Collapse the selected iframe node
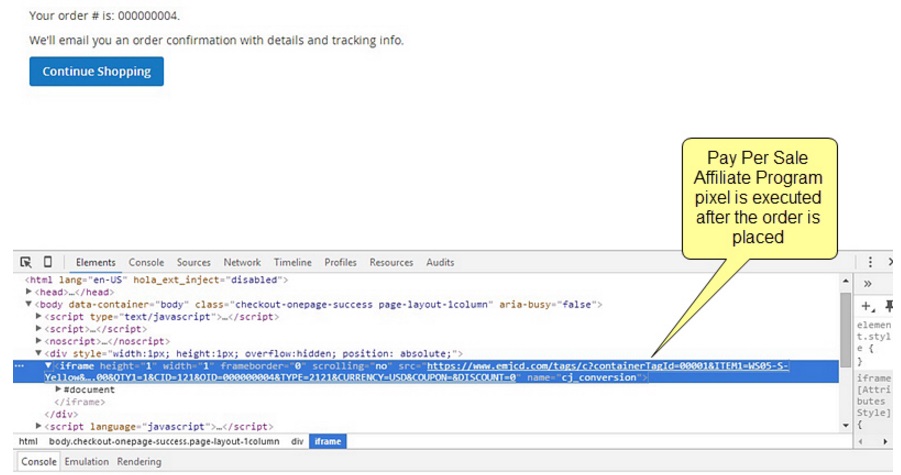This screenshot has height=475, width=901. coord(49,365)
